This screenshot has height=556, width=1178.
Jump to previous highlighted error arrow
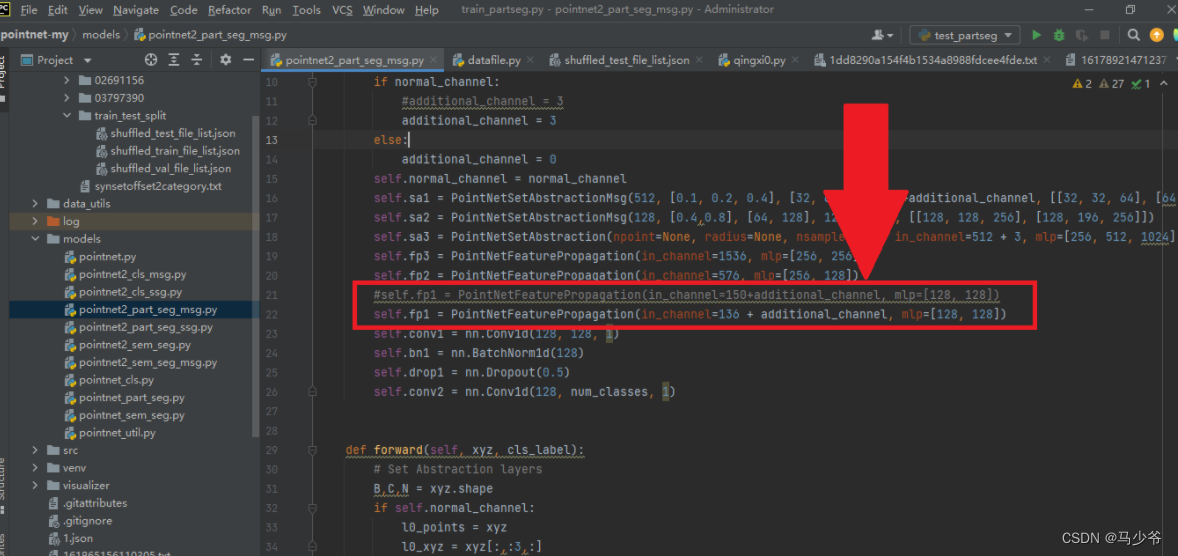coord(1164,83)
